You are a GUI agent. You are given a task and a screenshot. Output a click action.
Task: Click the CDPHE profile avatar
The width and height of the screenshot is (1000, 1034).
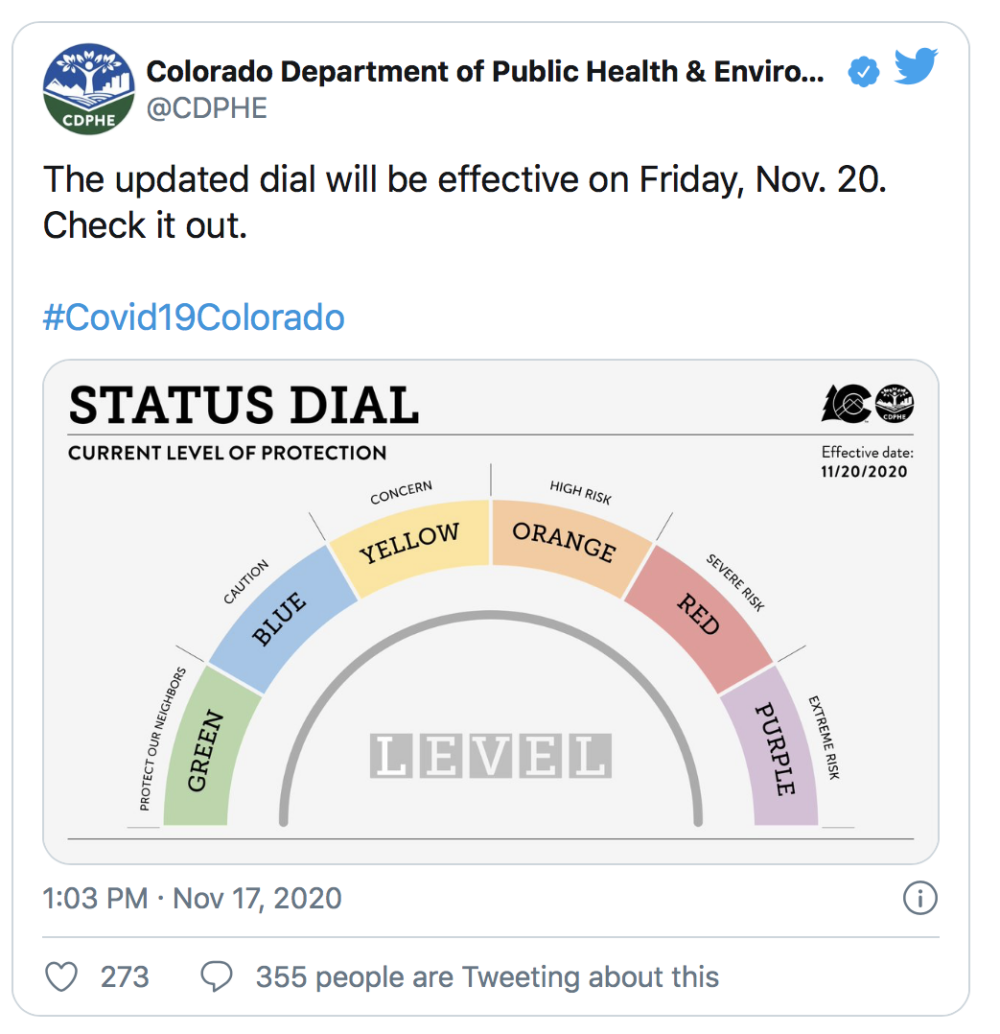[89, 88]
